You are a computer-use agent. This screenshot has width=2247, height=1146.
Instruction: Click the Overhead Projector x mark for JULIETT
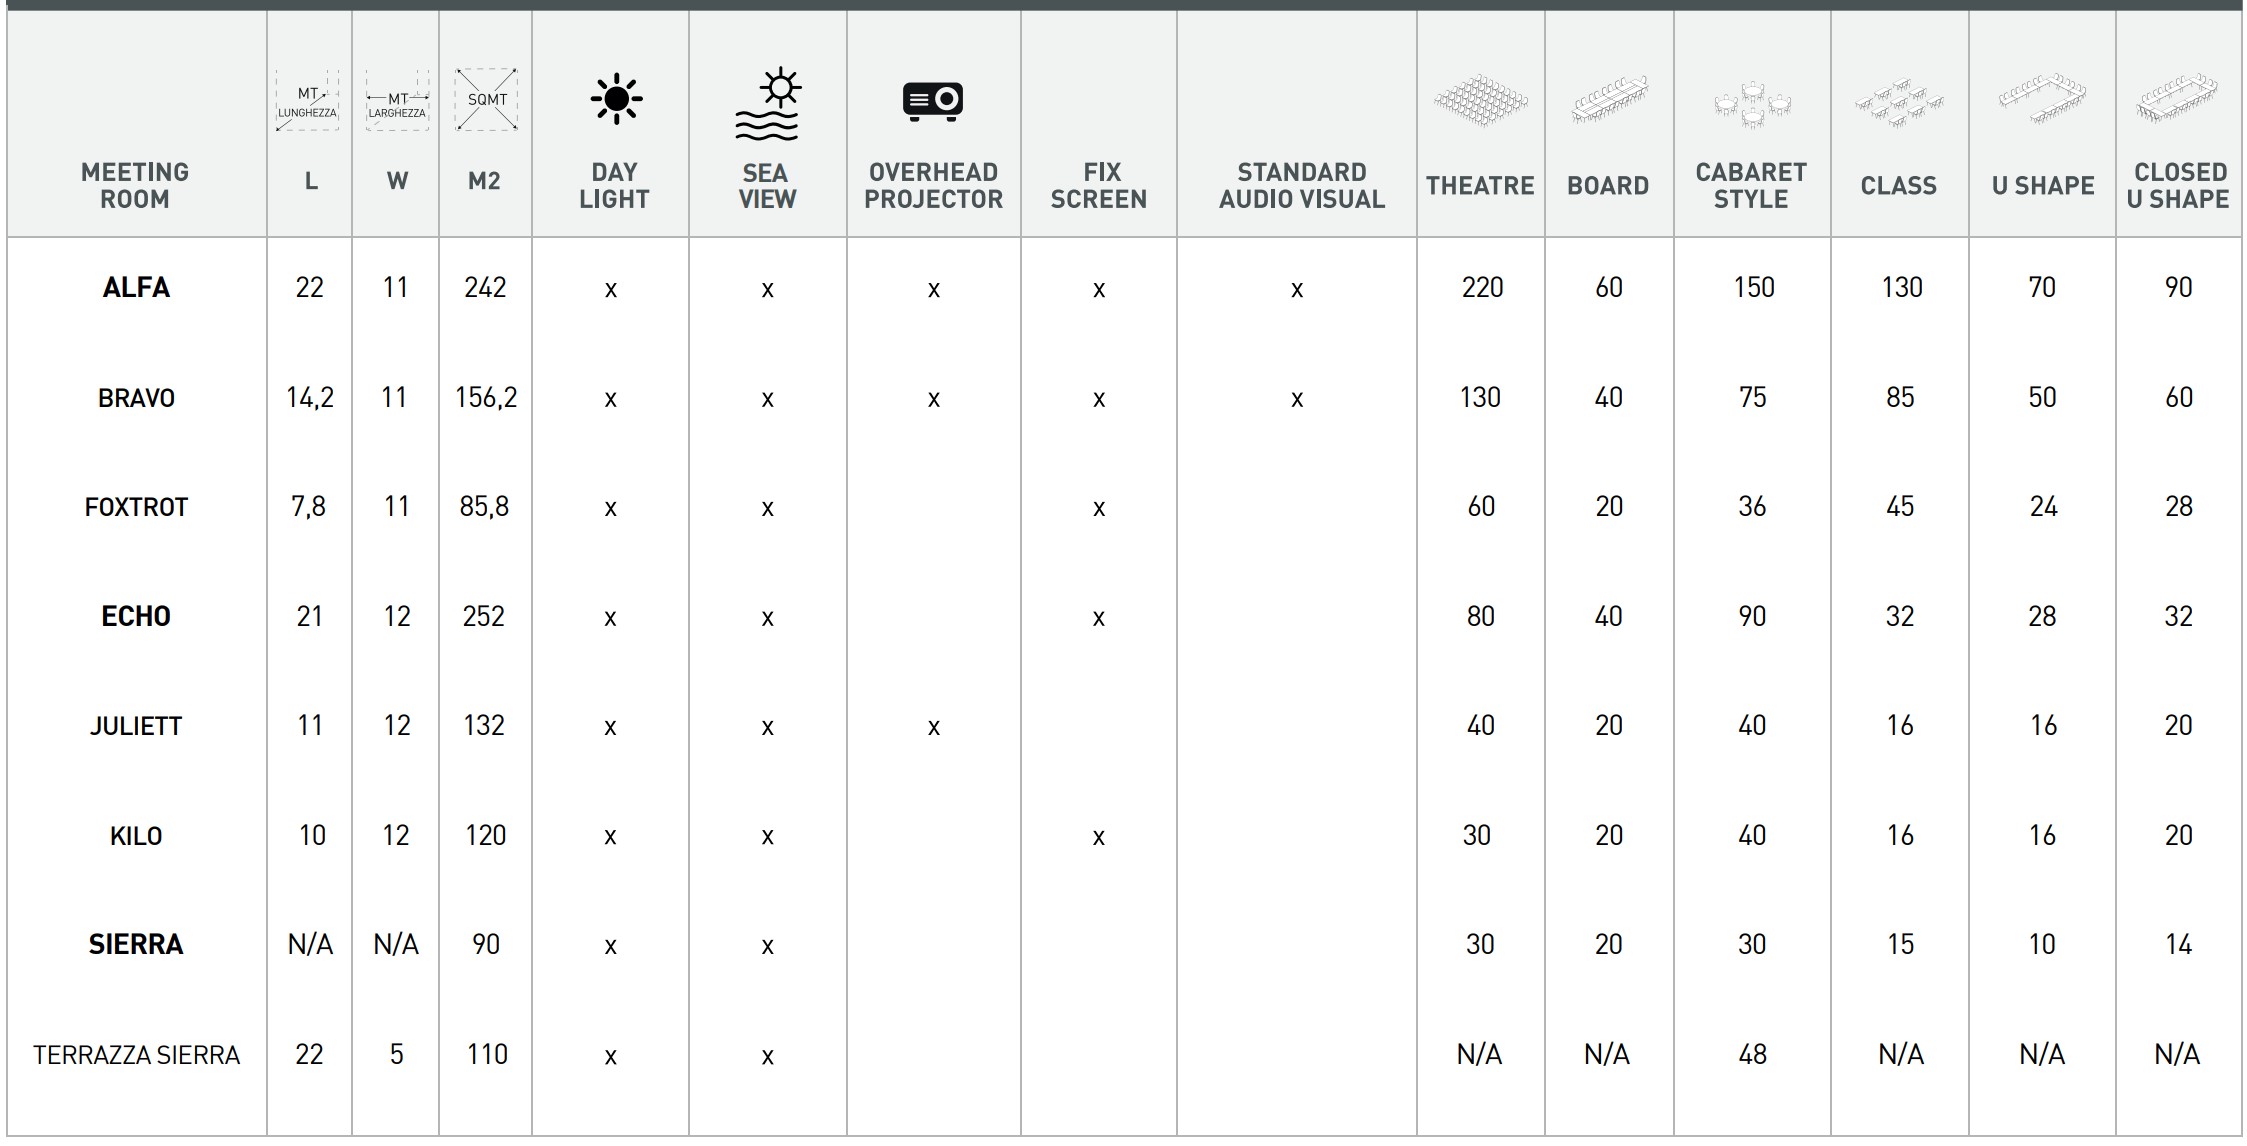point(933,727)
